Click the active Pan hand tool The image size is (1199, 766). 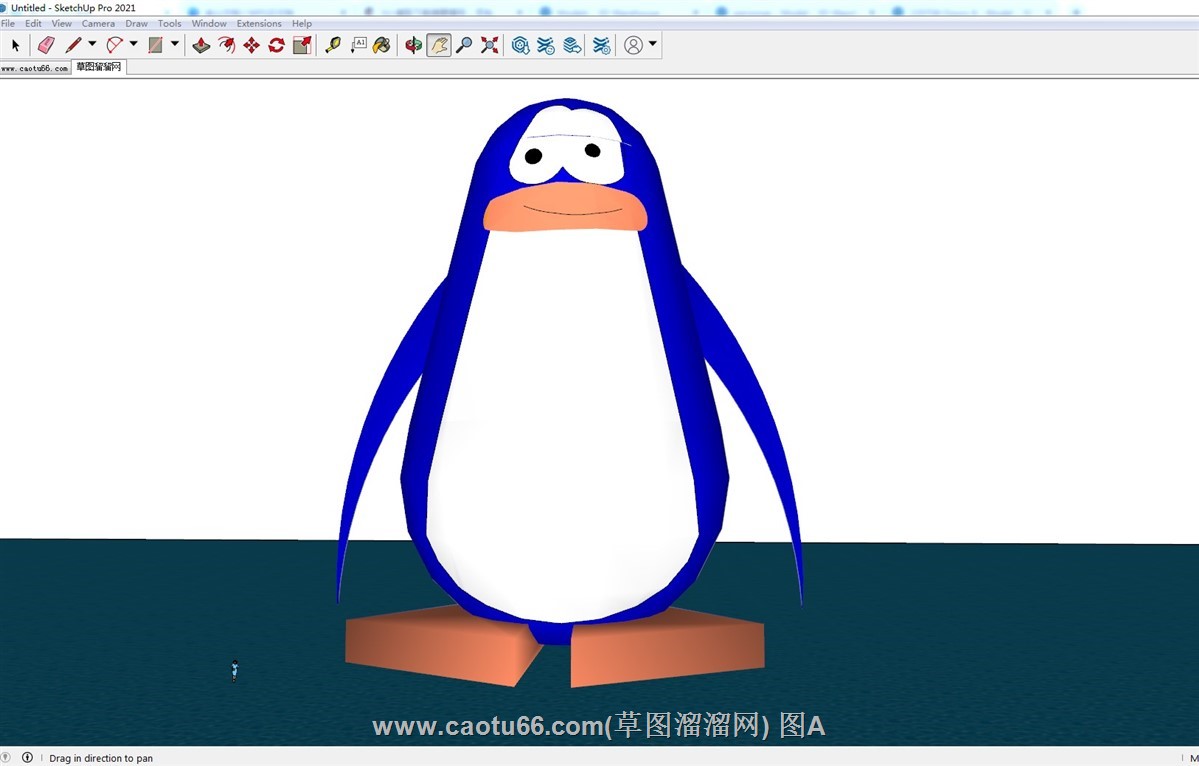438,45
